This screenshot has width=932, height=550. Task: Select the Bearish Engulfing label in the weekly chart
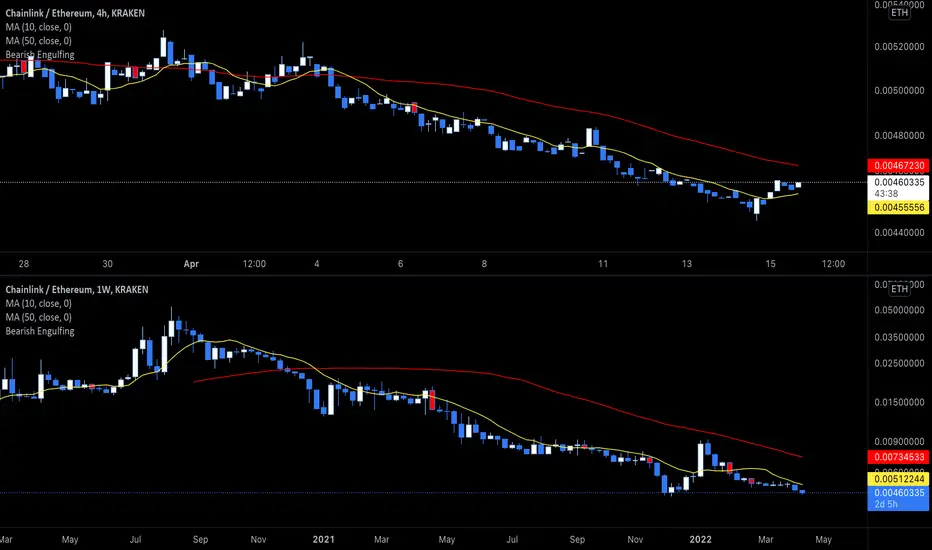[40, 331]
